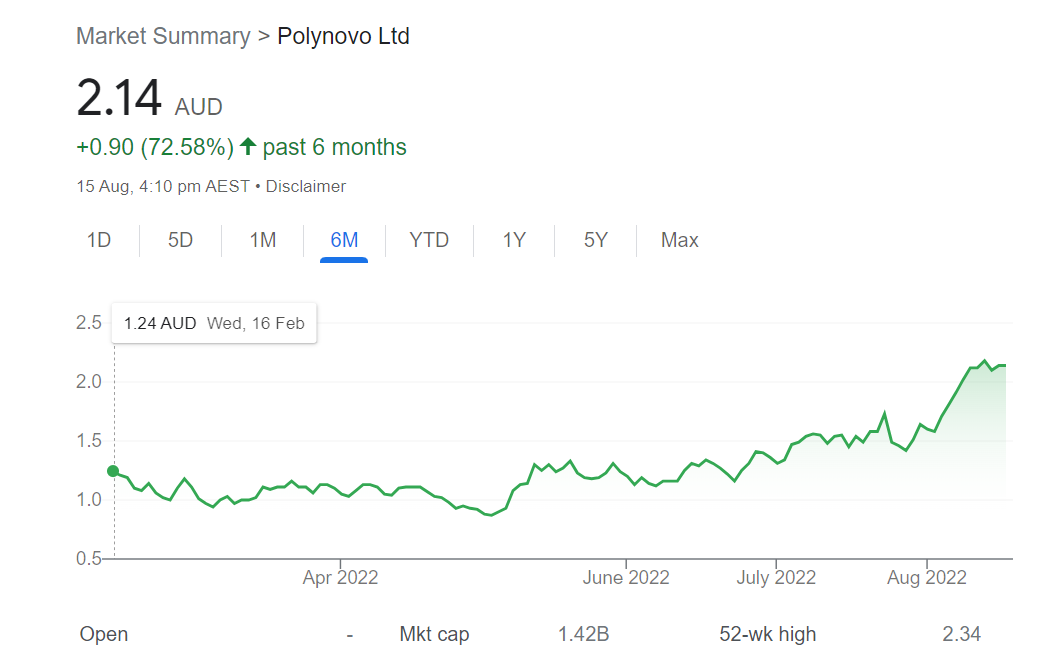This screenshot has width=1046, height=649.
Task: Click the 52-wk high value 2.34
Action: (x=961, y=634)
